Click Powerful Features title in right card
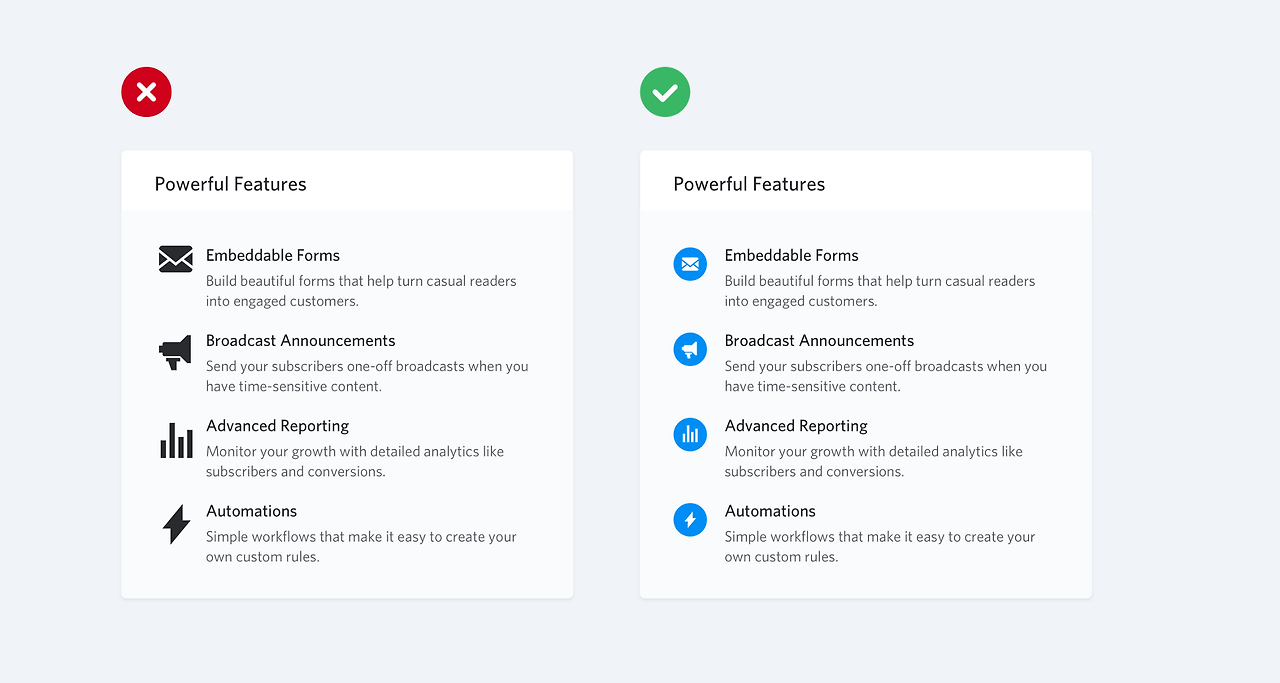1280x683 pixels. coord(749,184)
